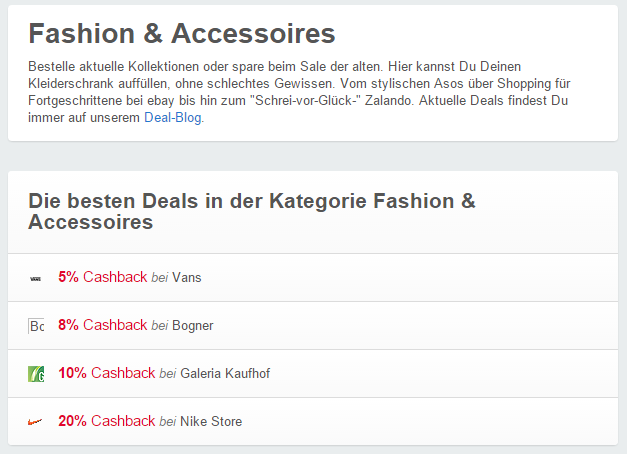627x454 pixels.
Task: Click the Nike swoosh icon
Action: [x=36, y=422]
